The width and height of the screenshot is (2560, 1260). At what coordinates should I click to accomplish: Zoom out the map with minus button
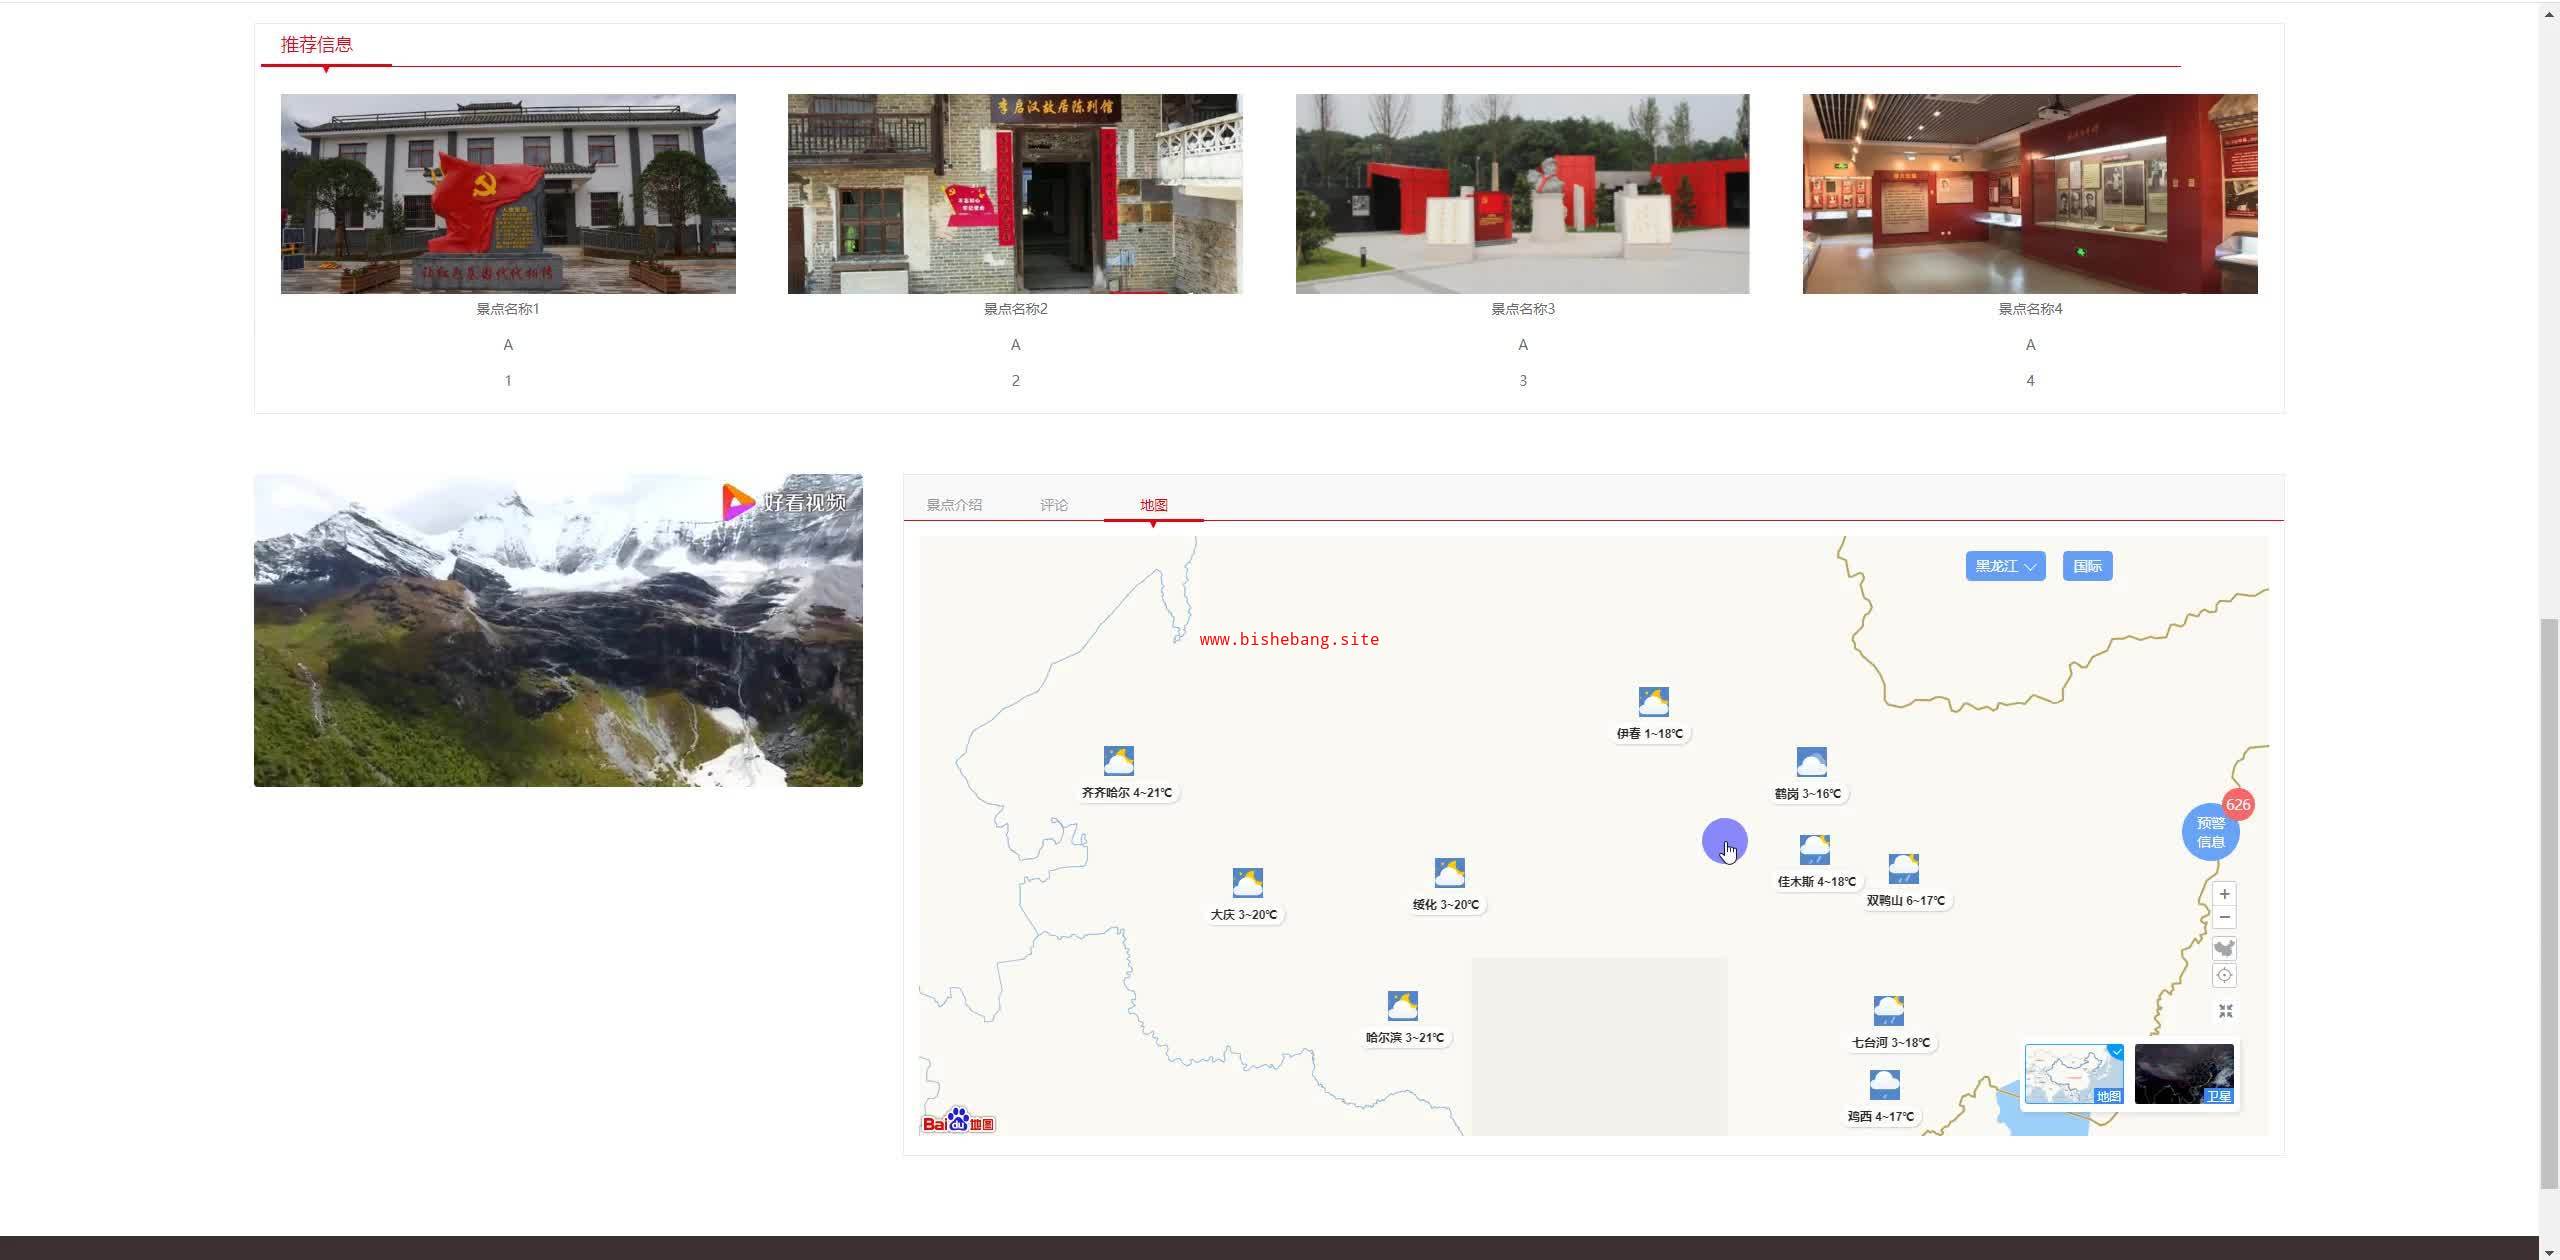(x=2224, y=918)
